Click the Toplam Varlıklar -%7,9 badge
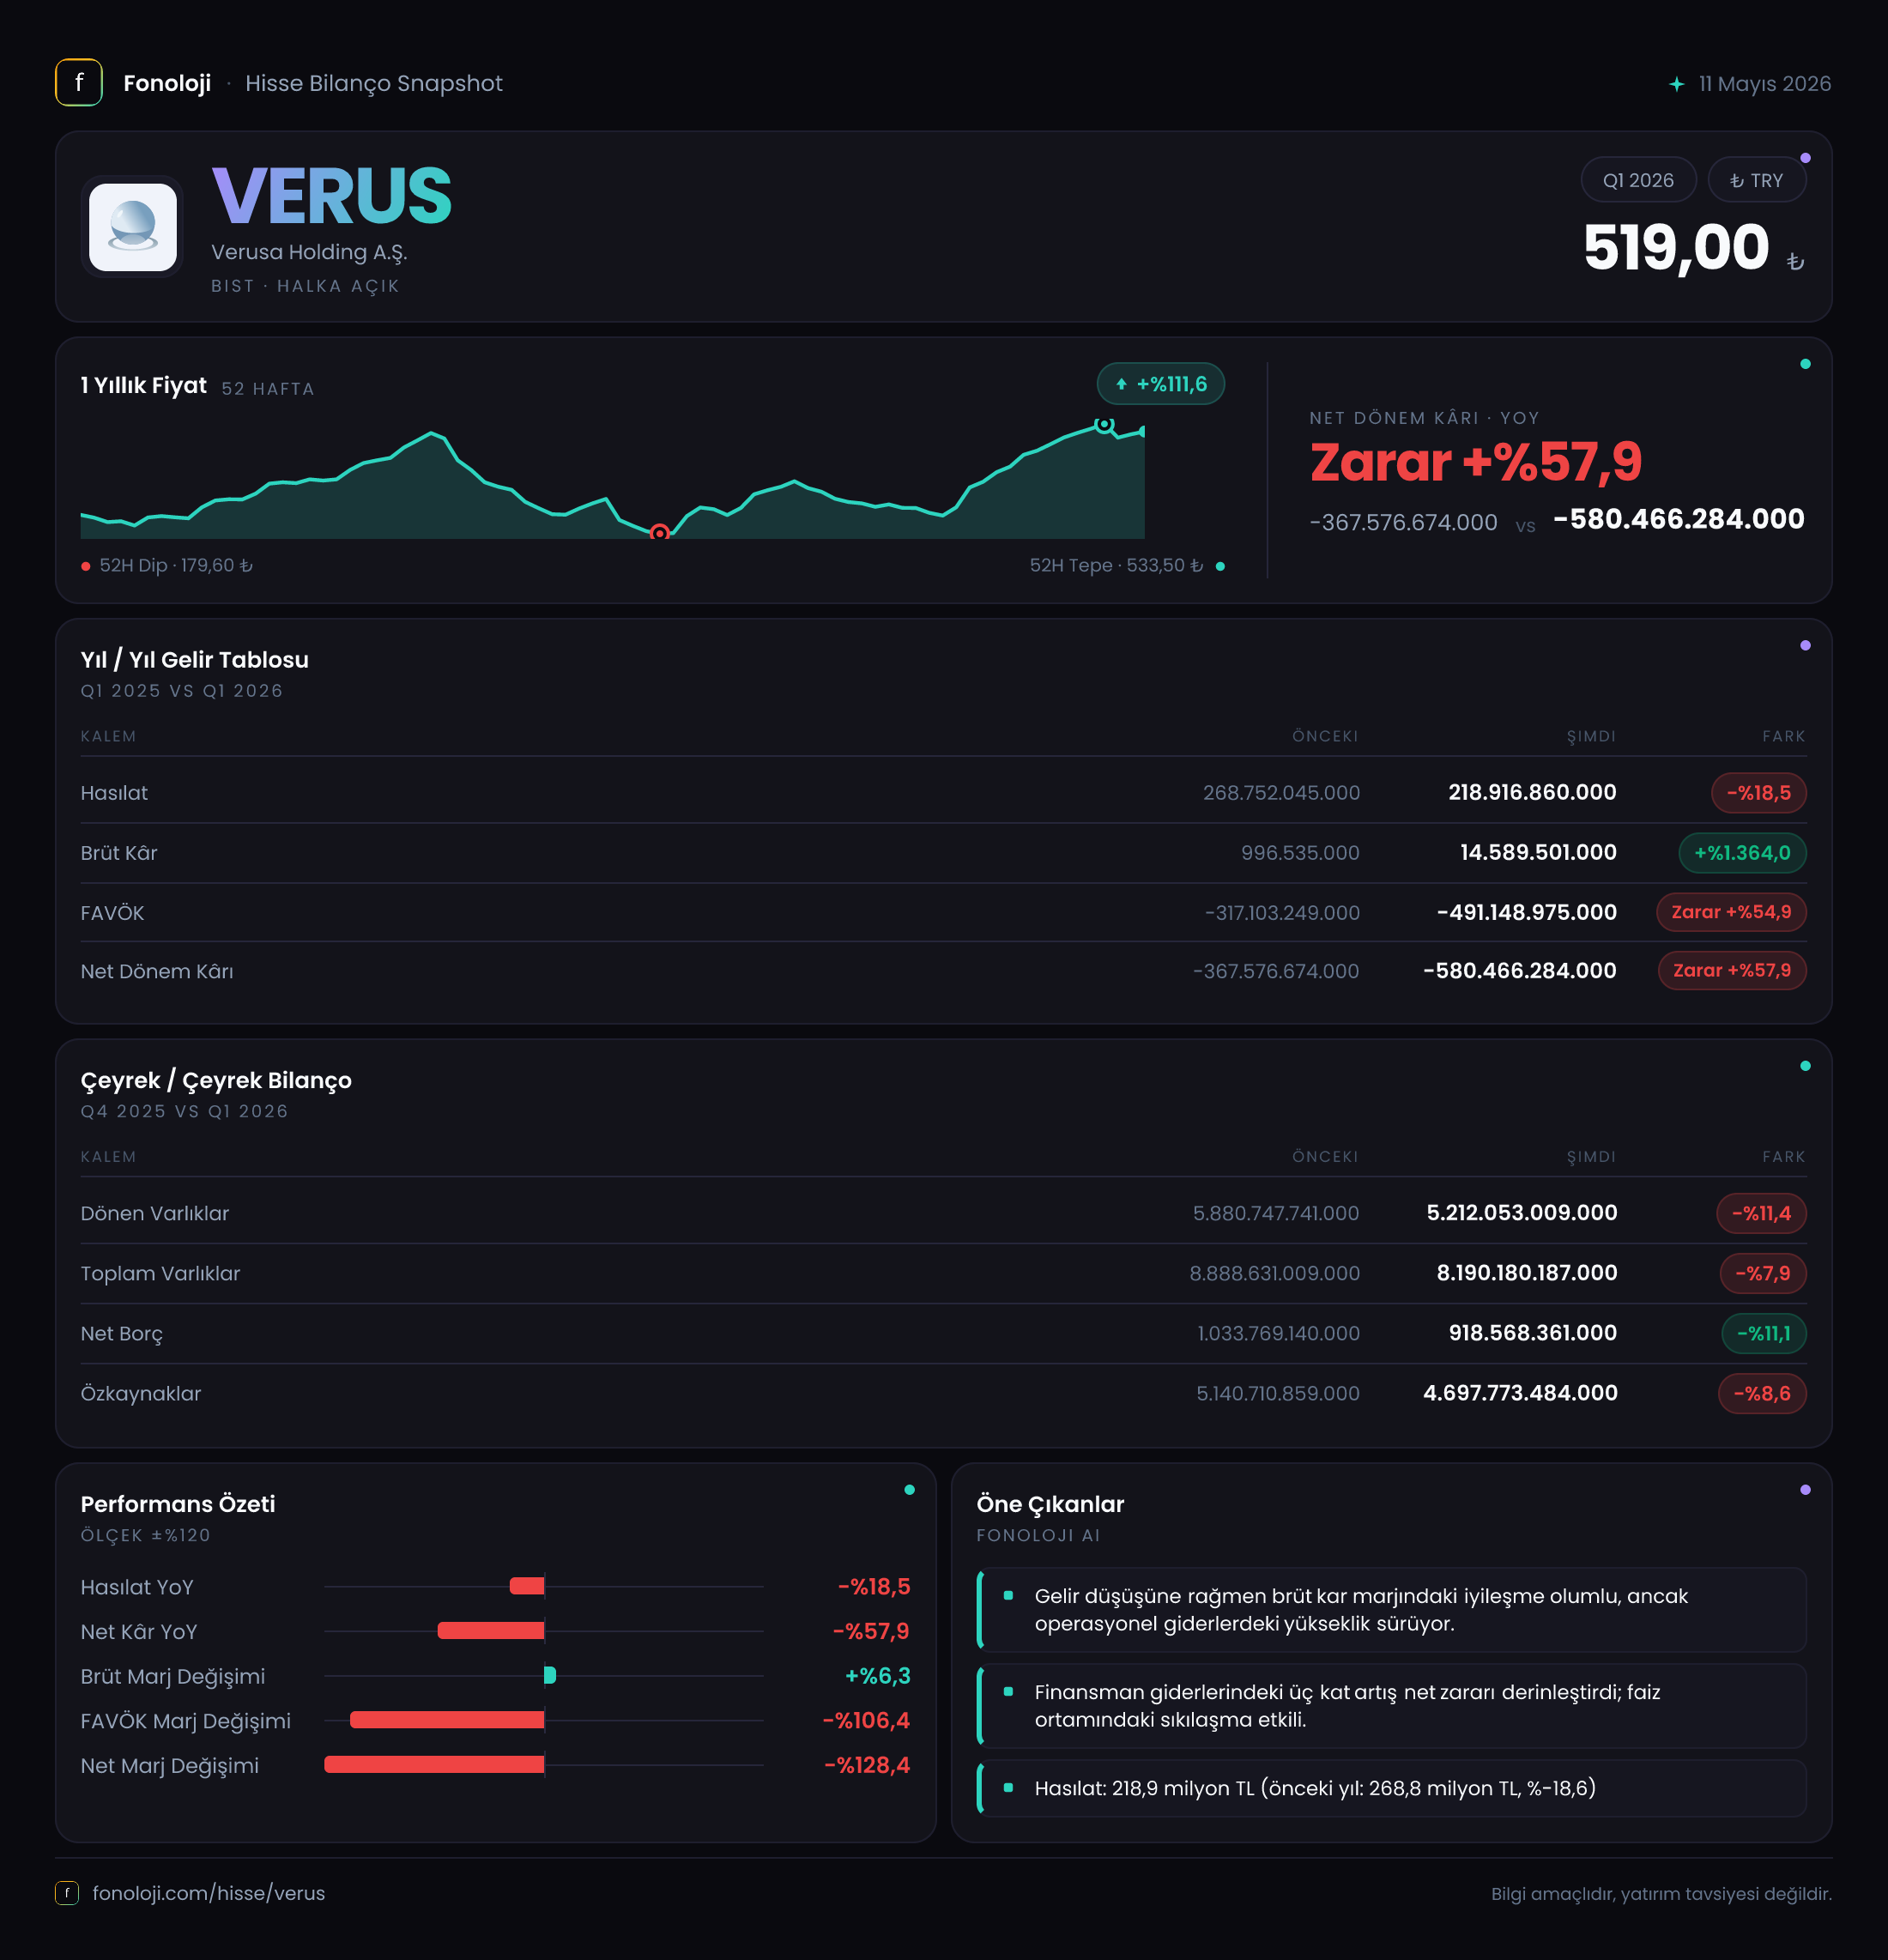1888x1960 pixels. pyautogui.click(x=1763, y=1273)
